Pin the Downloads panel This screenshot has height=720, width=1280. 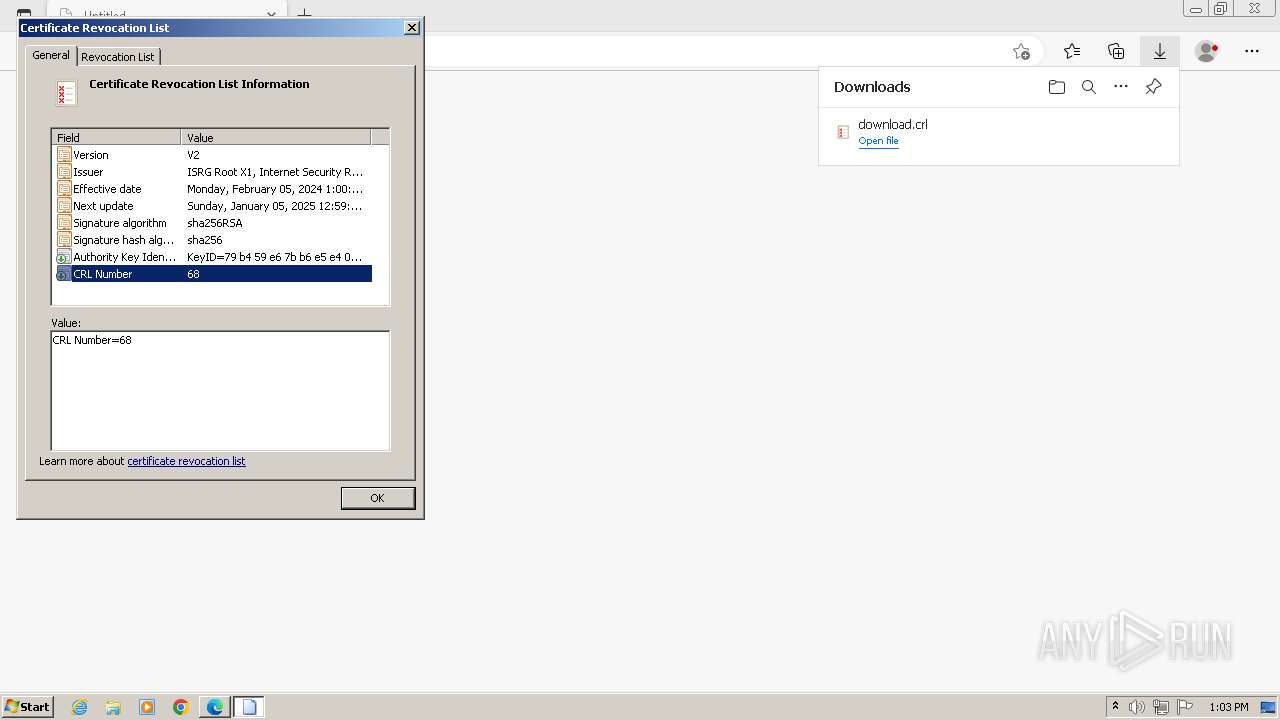tap(1153, 87)
